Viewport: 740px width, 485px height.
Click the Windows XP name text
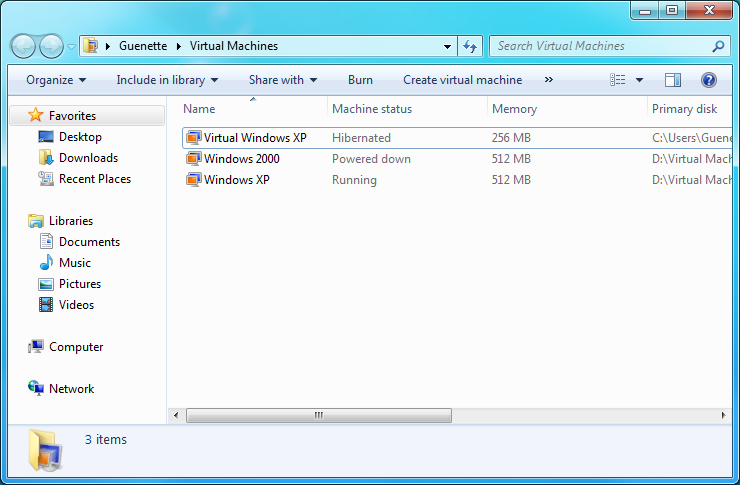point(237,180)
